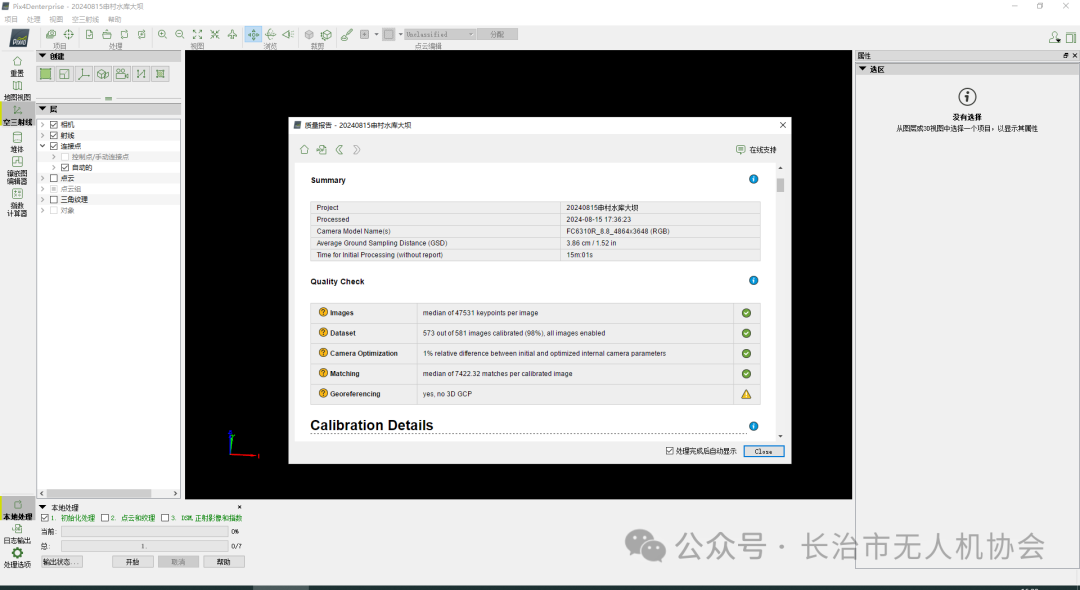Open the 地图视图 (Map View) sidebar icon
Image resolution: width=1080 pixels, height=590 pixels.
coord(17,90)
